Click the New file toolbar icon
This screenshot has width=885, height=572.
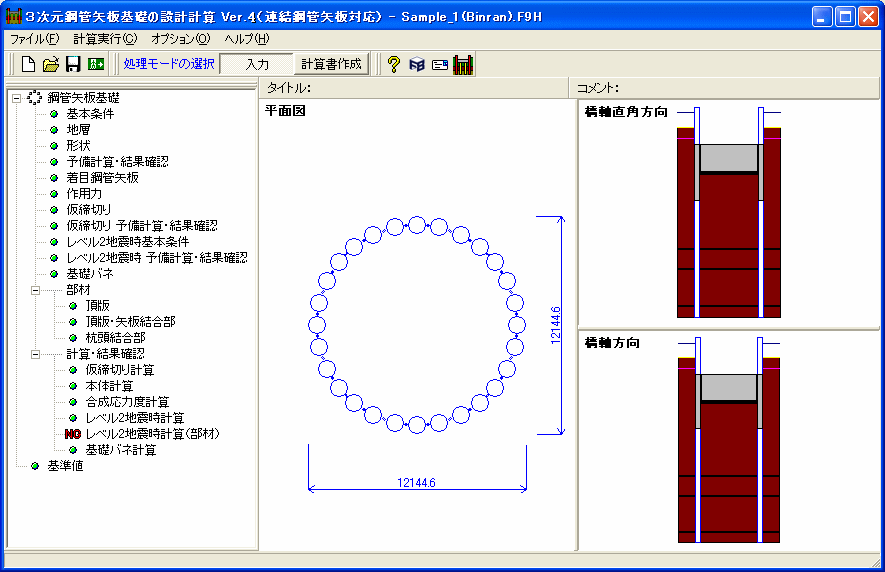click(x=28, y=64)
